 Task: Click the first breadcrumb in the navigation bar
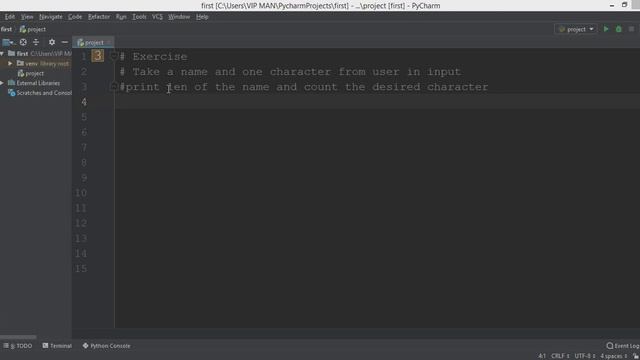[6, 29]
